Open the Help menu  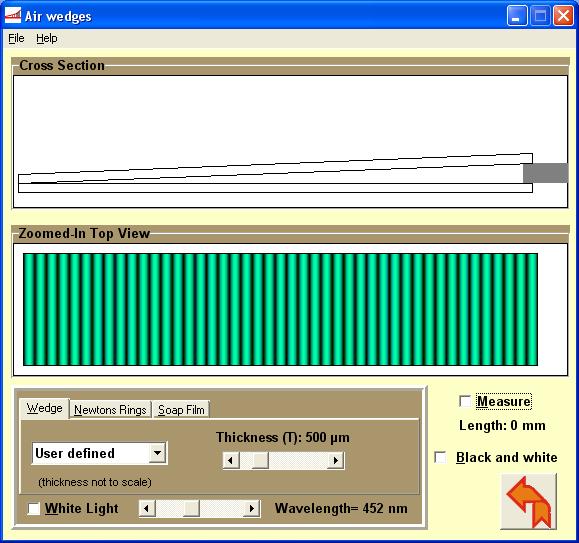(47, 38)
